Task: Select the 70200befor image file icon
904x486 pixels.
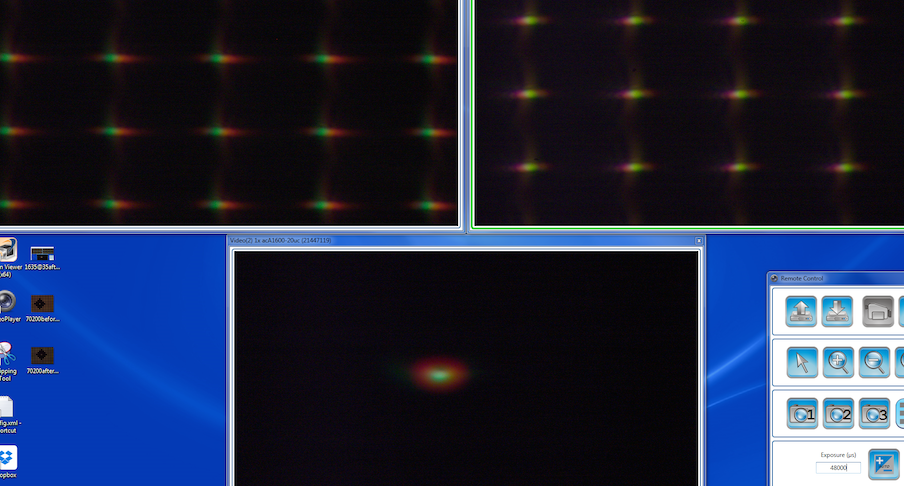Action: [x=42, y=304]
